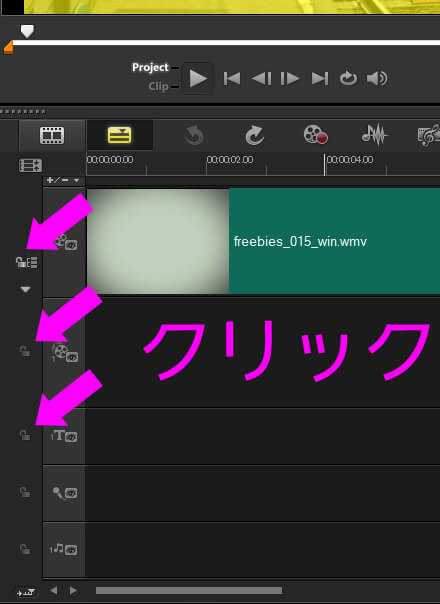This screenshot has width=440, height=604.
Task: Click the Play button
Action: 198,79
